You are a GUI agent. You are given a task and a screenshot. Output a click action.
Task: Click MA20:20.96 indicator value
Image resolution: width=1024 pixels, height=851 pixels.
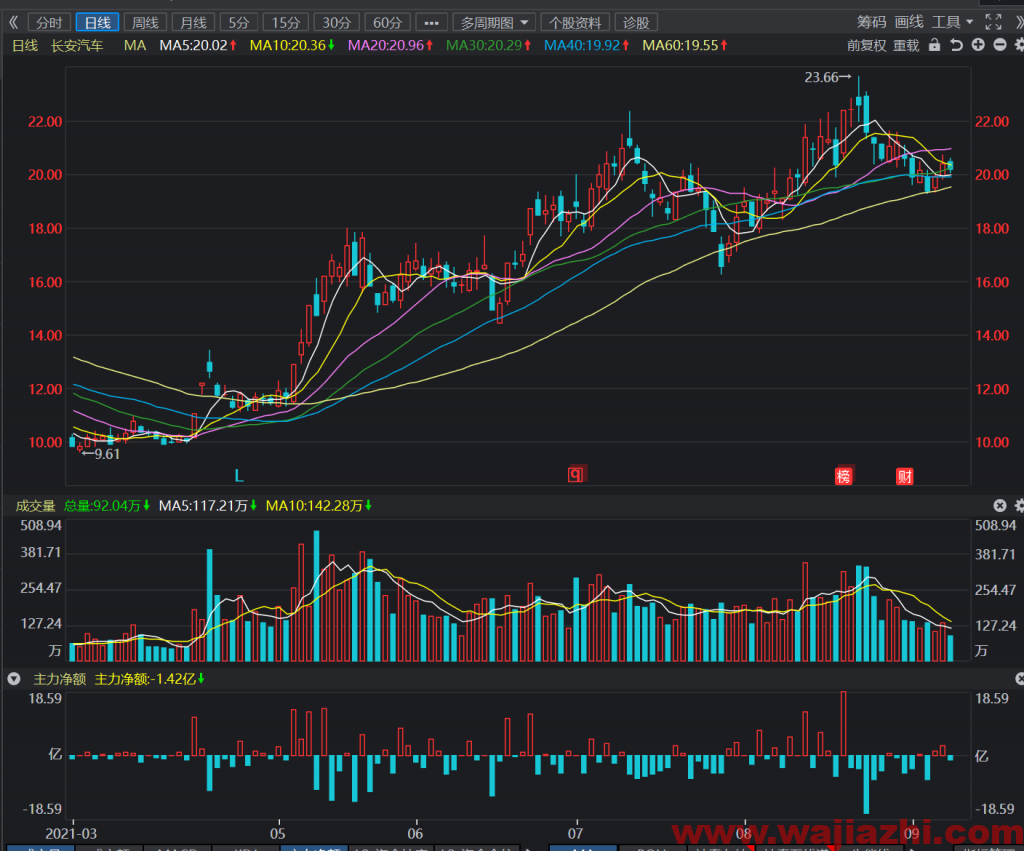[391, 45]
